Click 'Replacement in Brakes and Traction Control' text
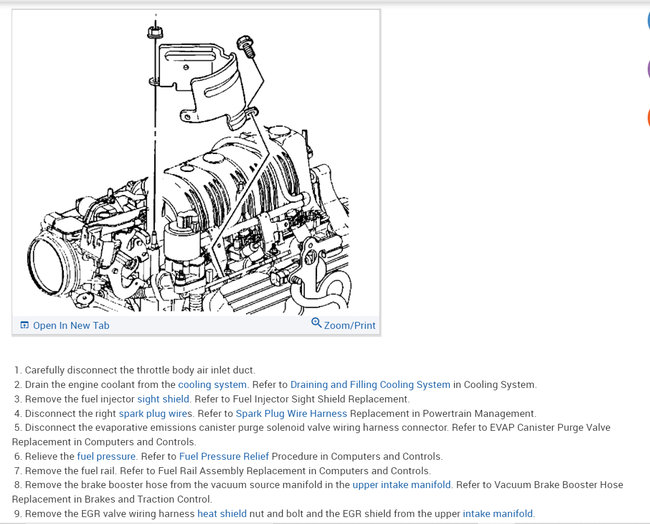 coord(112,500)
